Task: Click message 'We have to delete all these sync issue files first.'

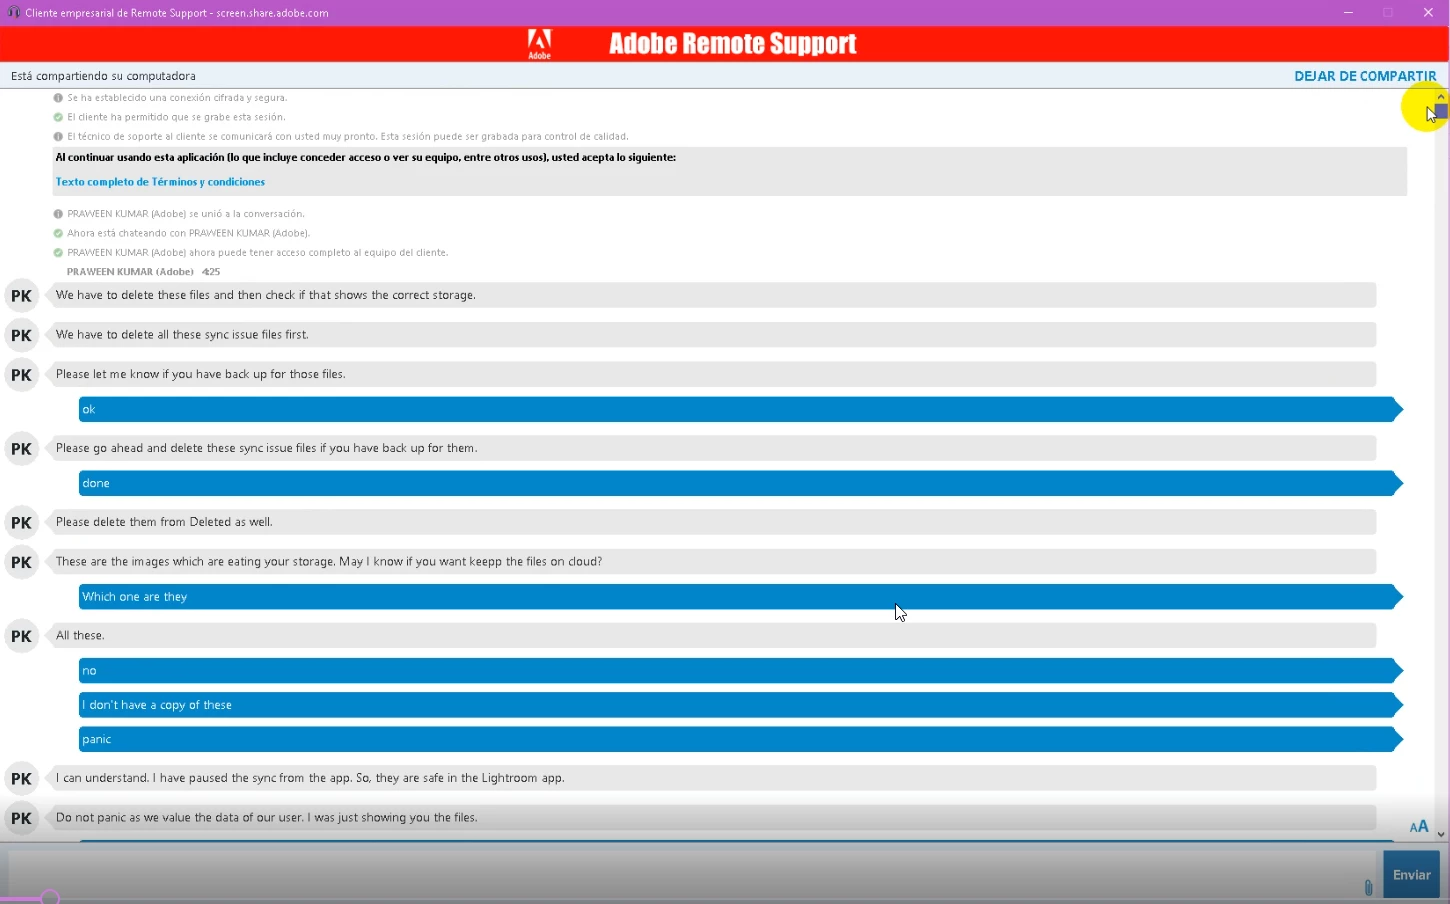Action: point(712,335)
